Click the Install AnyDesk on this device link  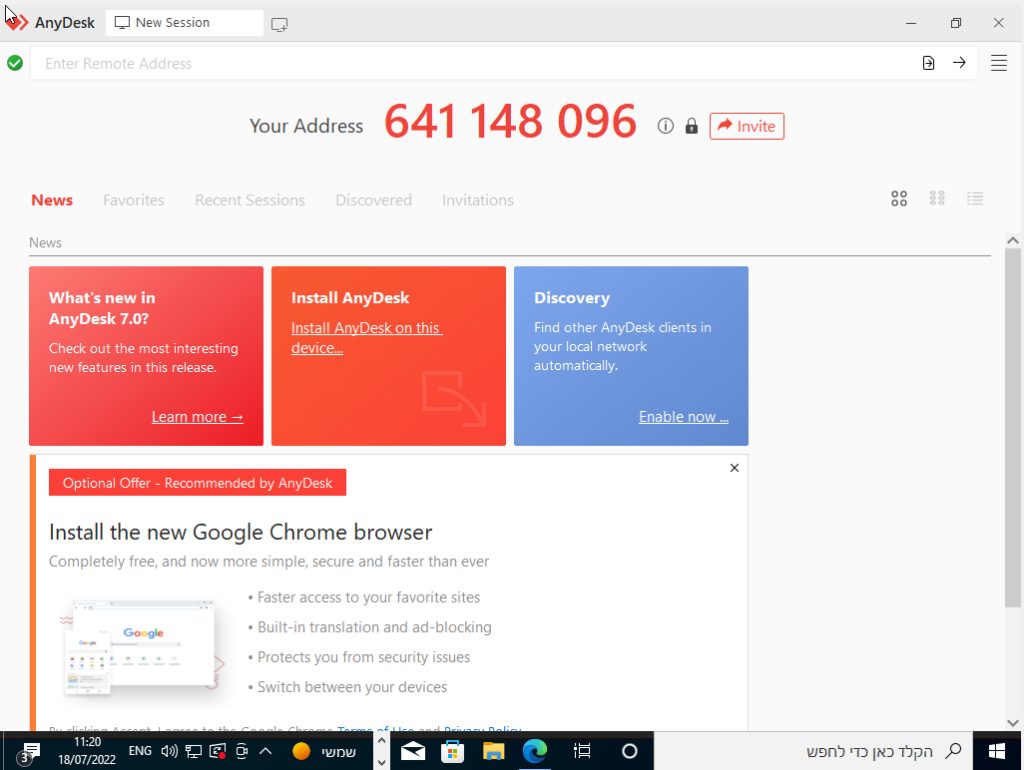366,338
